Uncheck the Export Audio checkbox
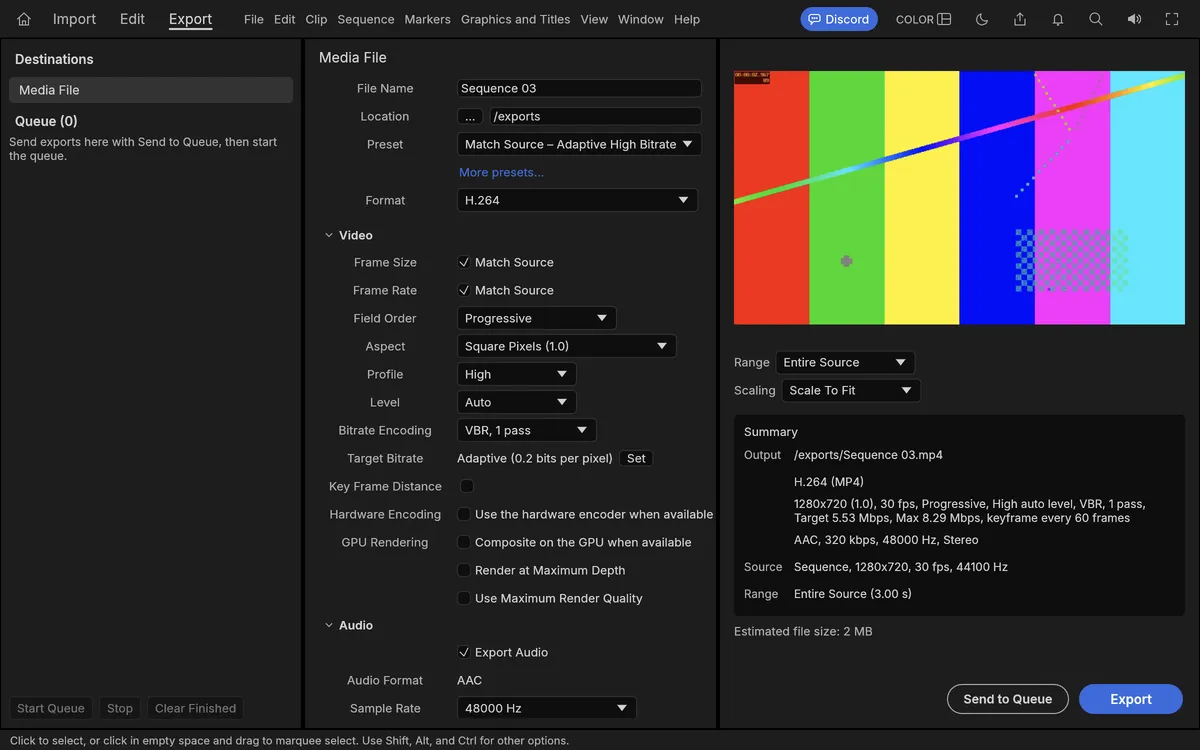 [x=464, y=652]
